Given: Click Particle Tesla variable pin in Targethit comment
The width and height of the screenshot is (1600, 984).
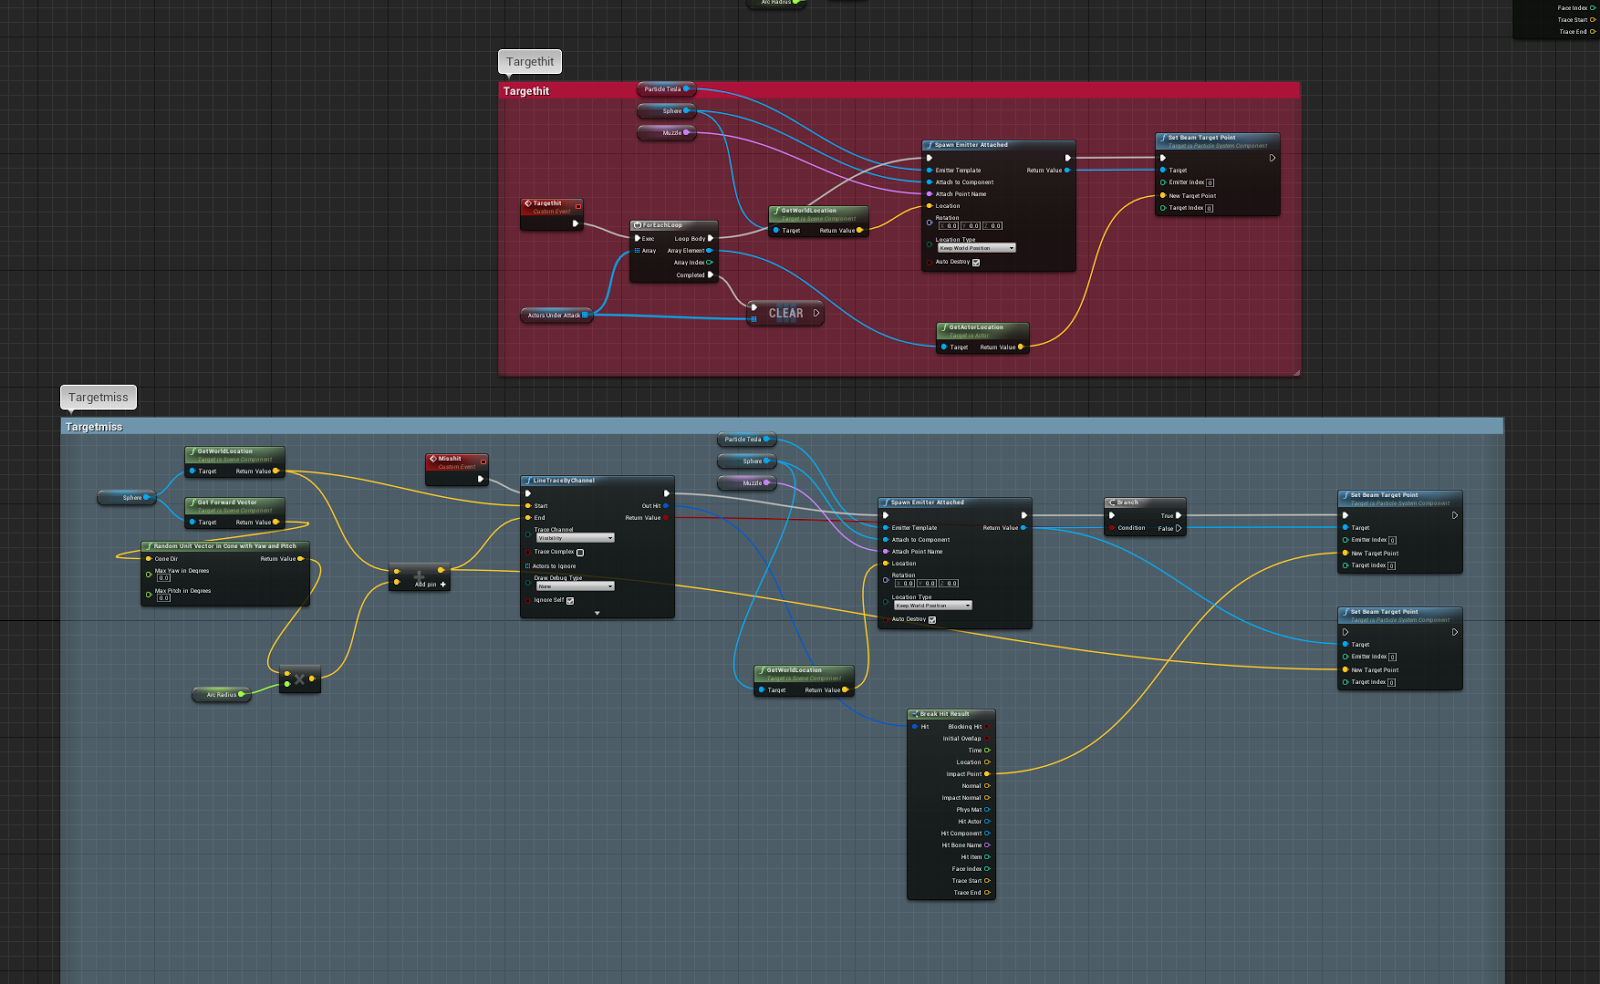Looking at the screenshot, I should pos(686,89).
